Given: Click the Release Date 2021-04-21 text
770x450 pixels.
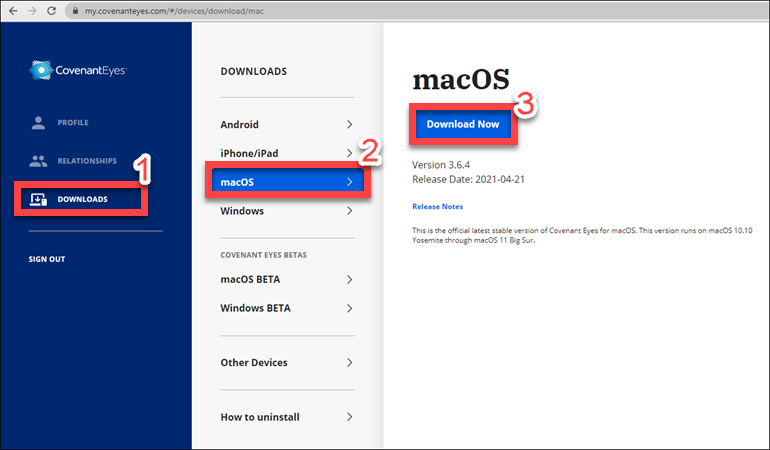Looking at the screenshot, I should tap(468, 179).
